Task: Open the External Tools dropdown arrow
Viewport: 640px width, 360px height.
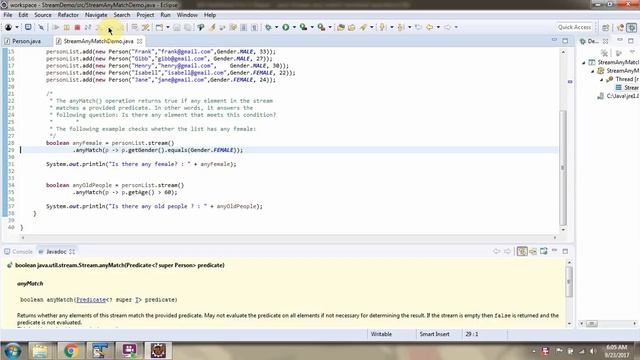Action: pos(330,27)
